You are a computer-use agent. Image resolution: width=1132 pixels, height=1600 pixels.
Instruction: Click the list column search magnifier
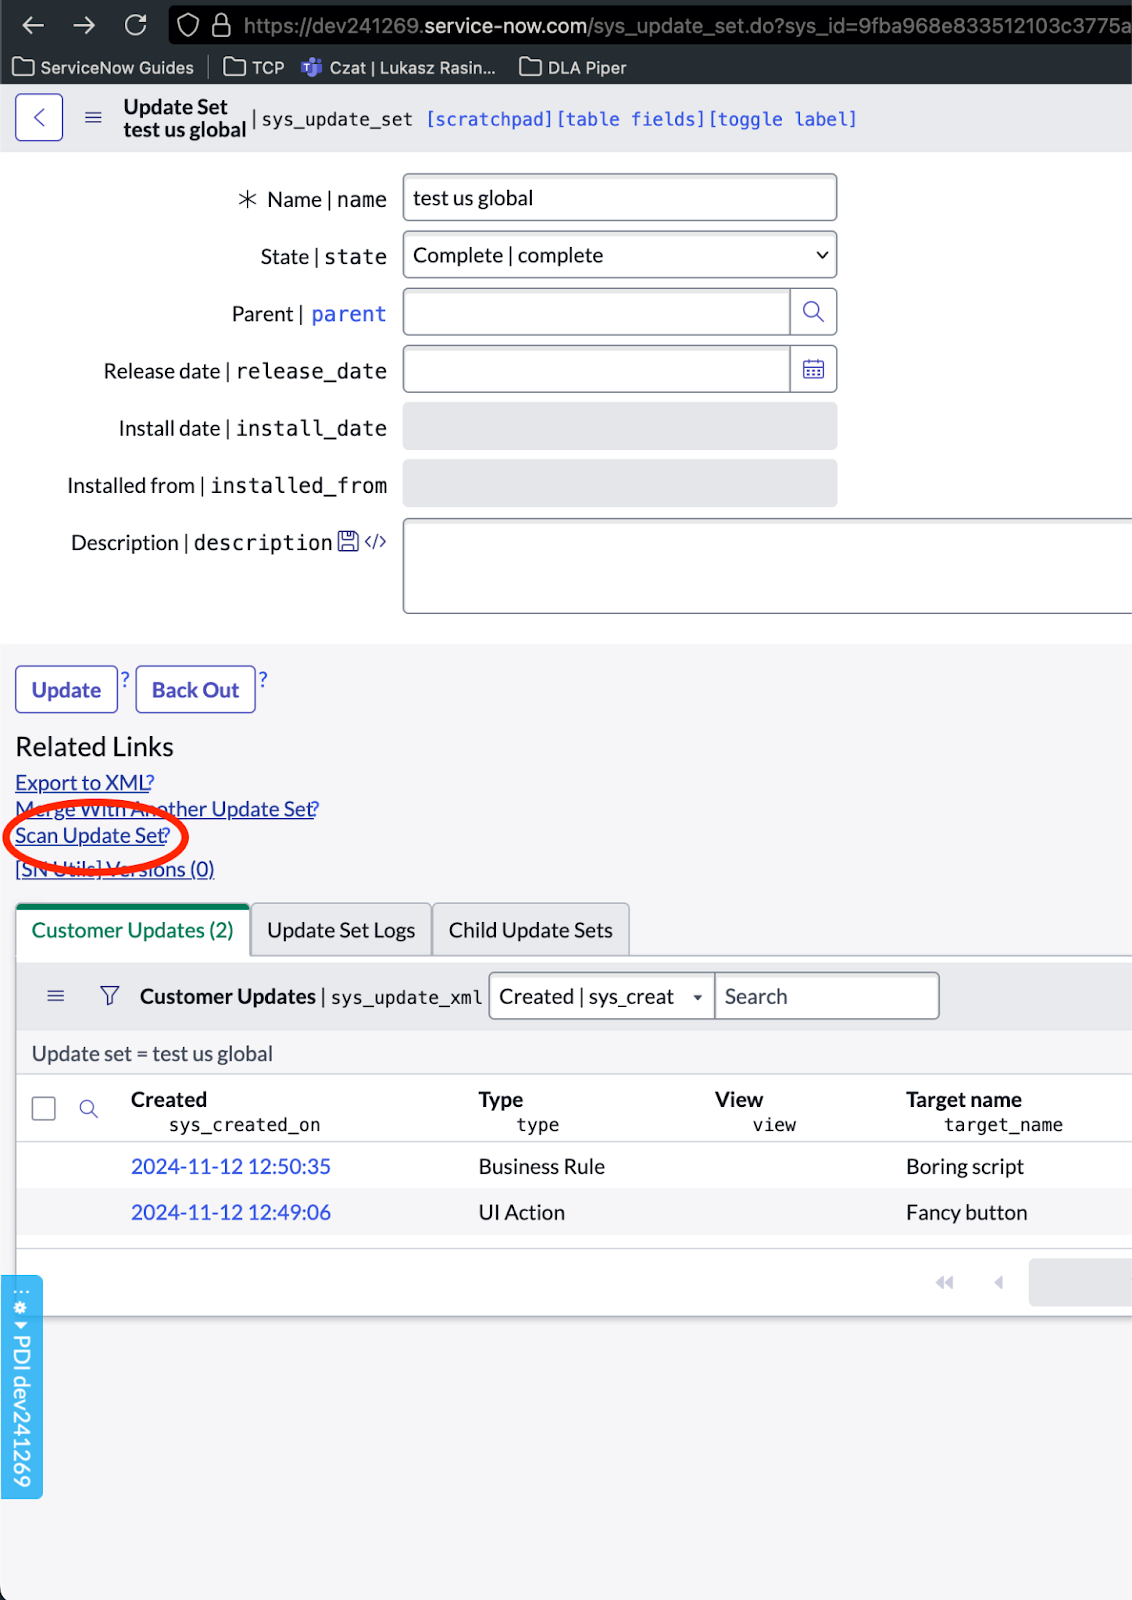88,1109
